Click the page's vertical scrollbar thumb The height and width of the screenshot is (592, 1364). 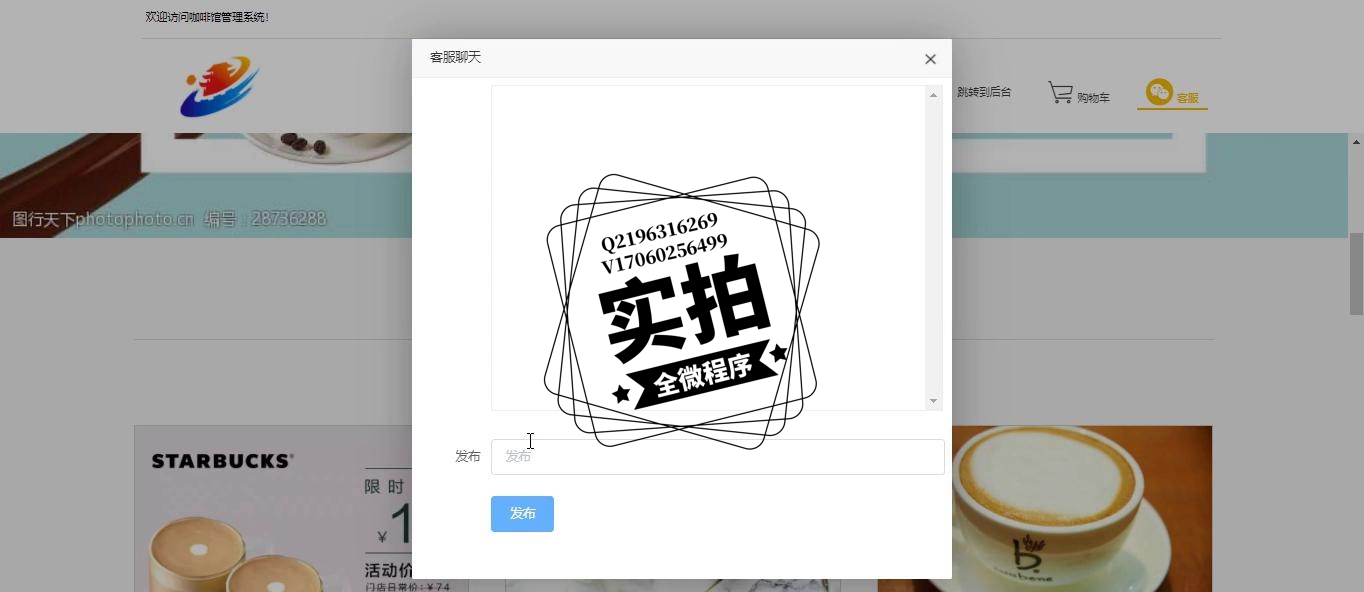pyautogui.click(x=1356, y=274)
